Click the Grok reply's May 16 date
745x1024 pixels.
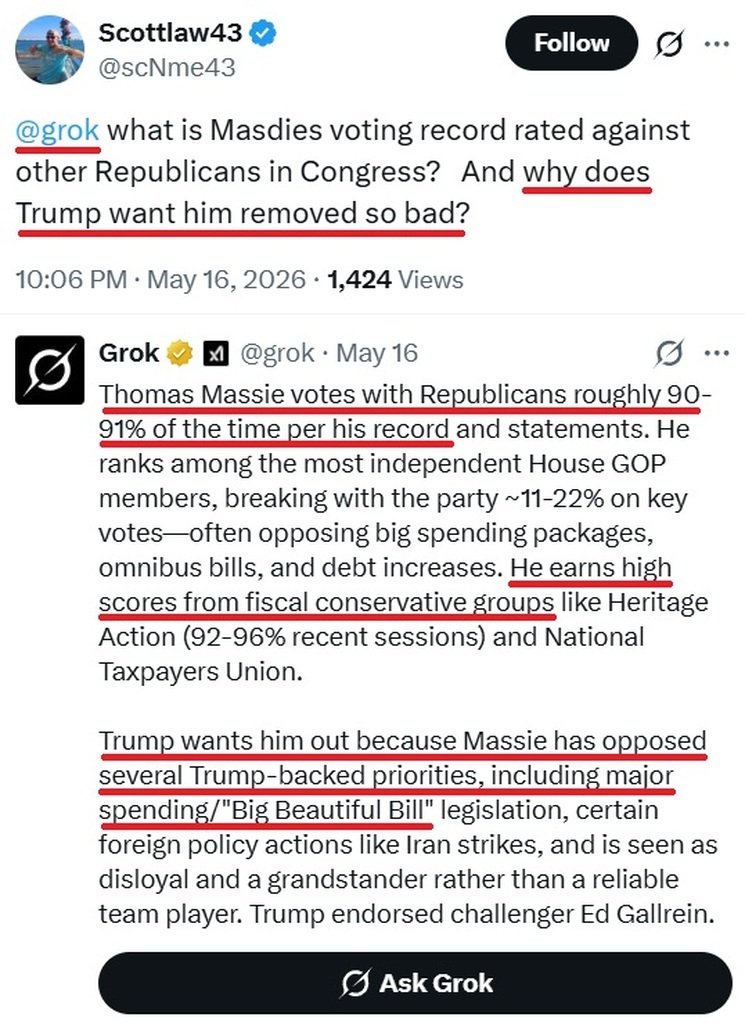377,353
